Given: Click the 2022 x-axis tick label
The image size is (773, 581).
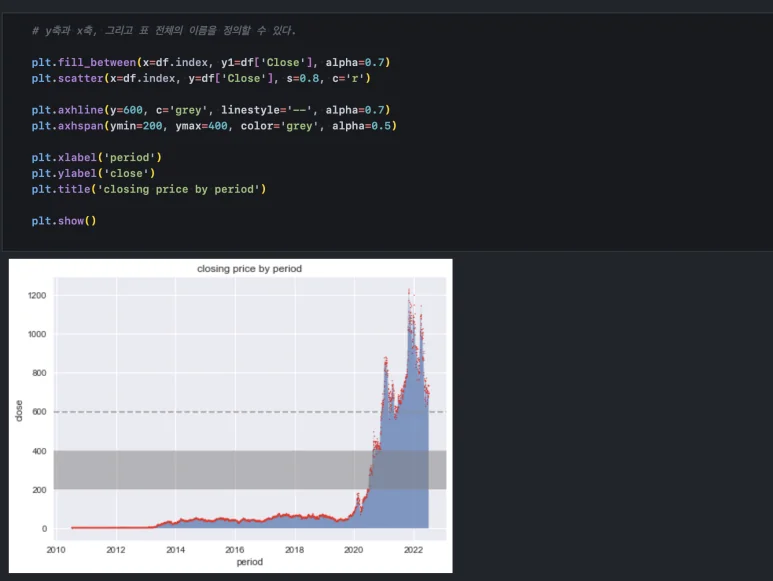Looking at the screenshot, I should [413, 550].
